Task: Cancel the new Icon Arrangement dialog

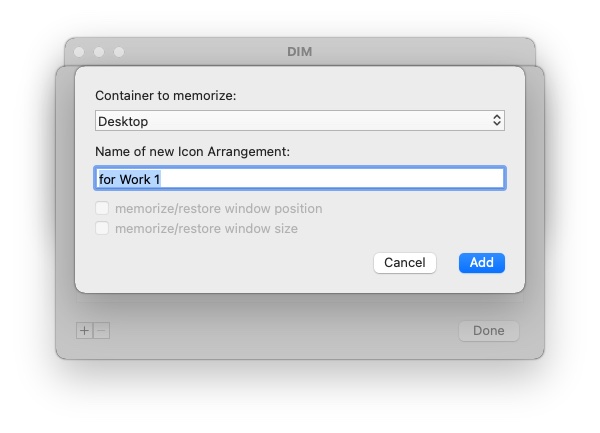Action: (404, 263)
